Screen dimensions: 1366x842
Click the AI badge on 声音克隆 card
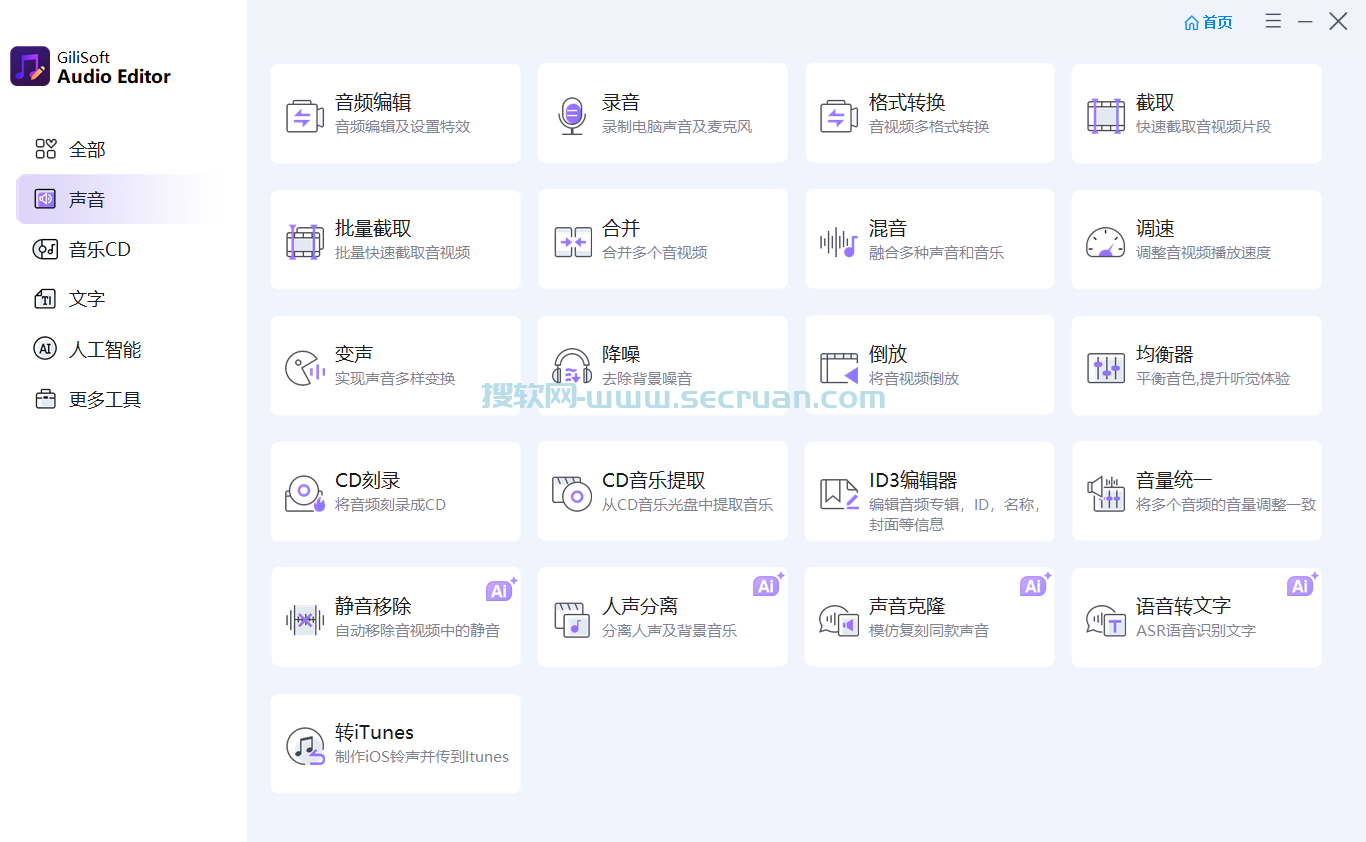[x=1035, y=585]
